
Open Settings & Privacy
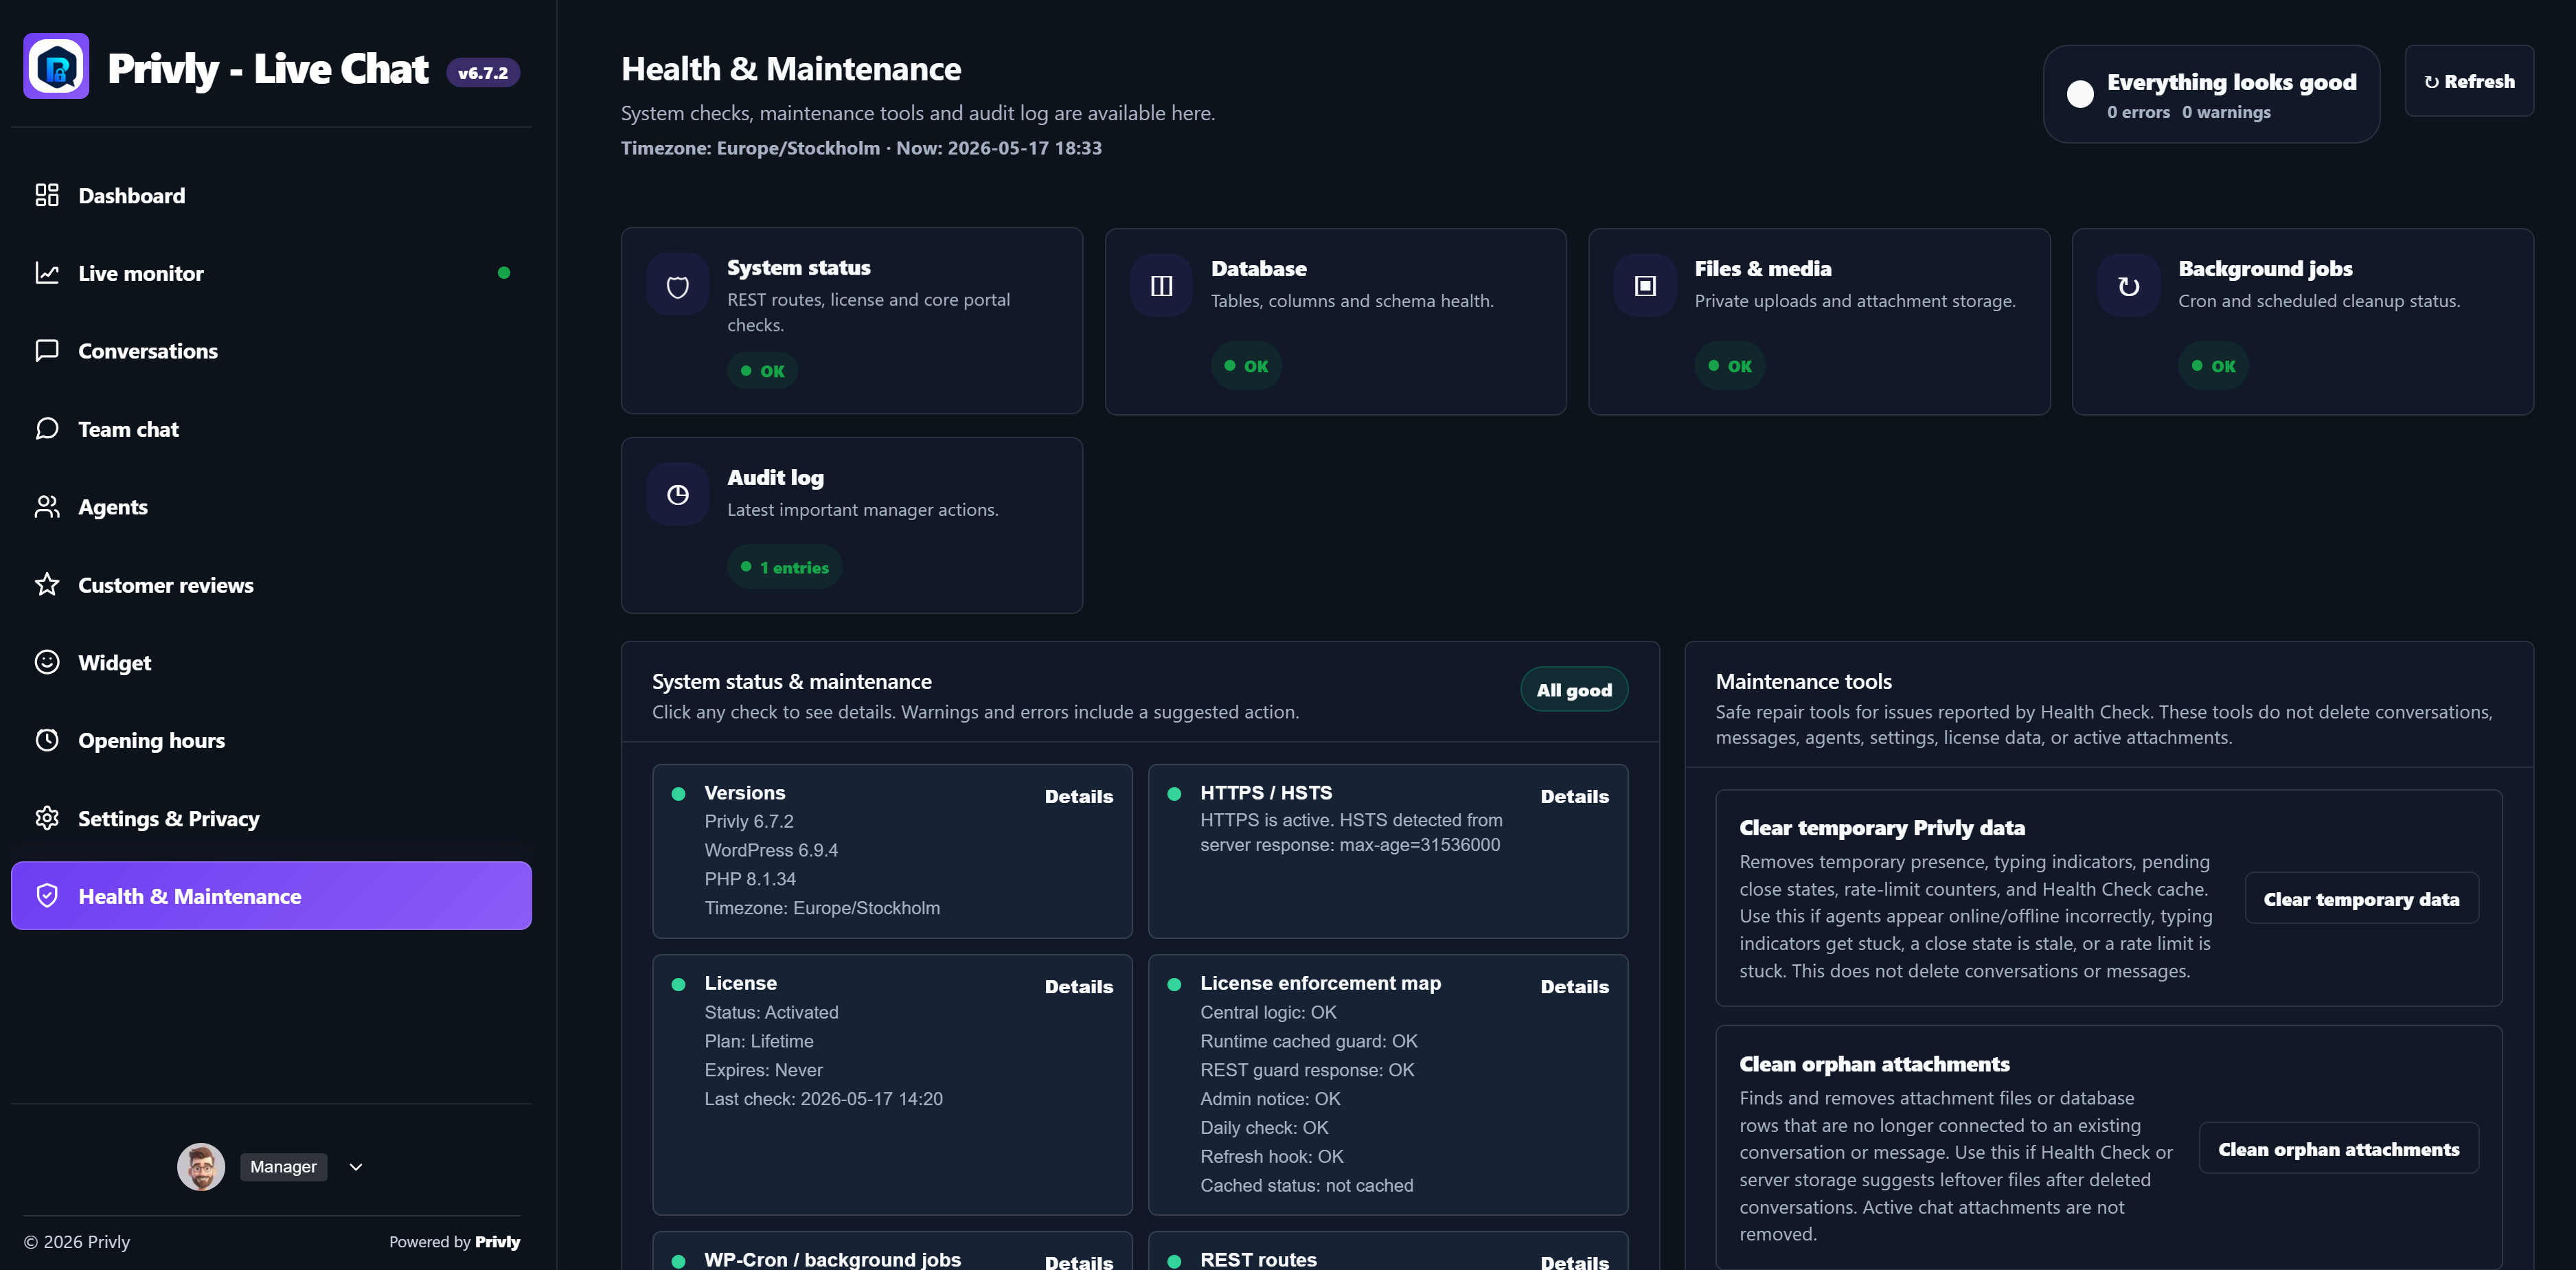tap(271, 818)
